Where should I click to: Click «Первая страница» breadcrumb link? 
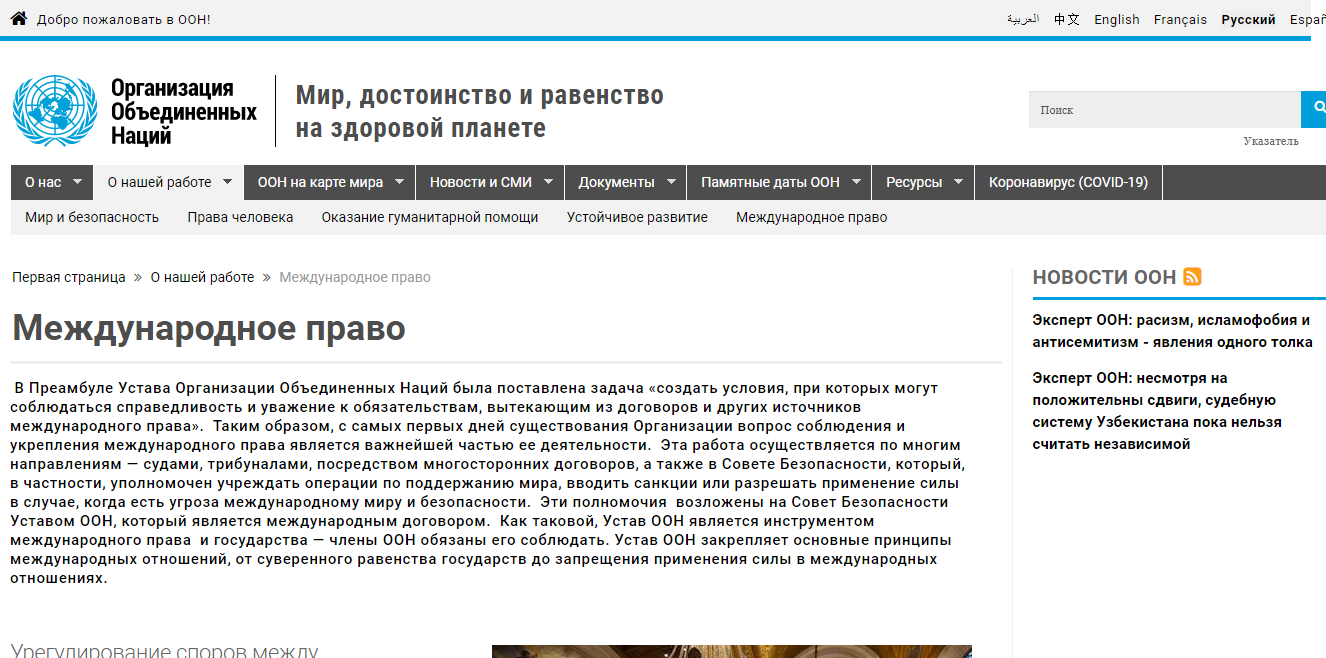pos(69,277)
